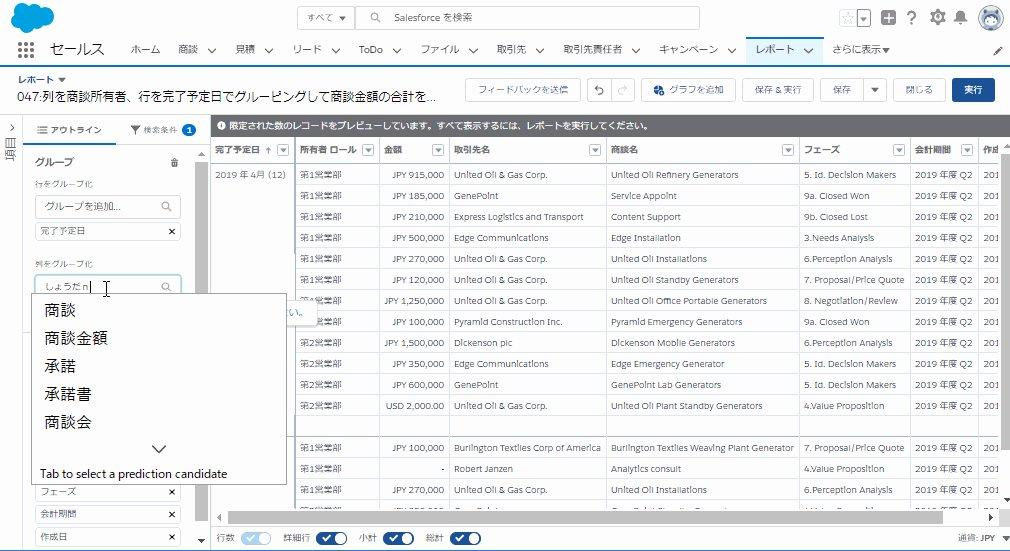Open the 見積 tab dropdown chevron
Viewport: 1010px width, 551px height.
[268, 50]
